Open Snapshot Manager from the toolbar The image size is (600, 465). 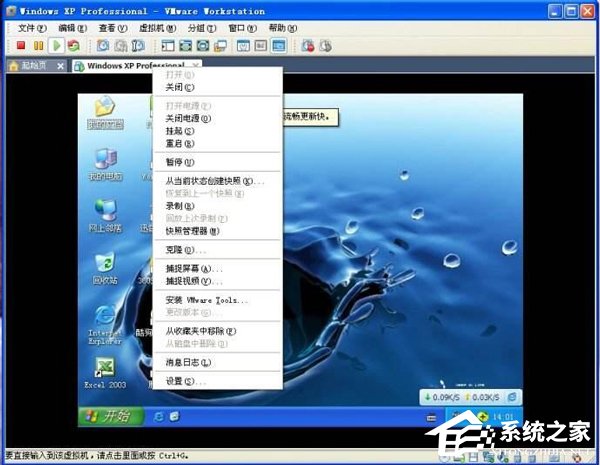click(x=138, y=46)
